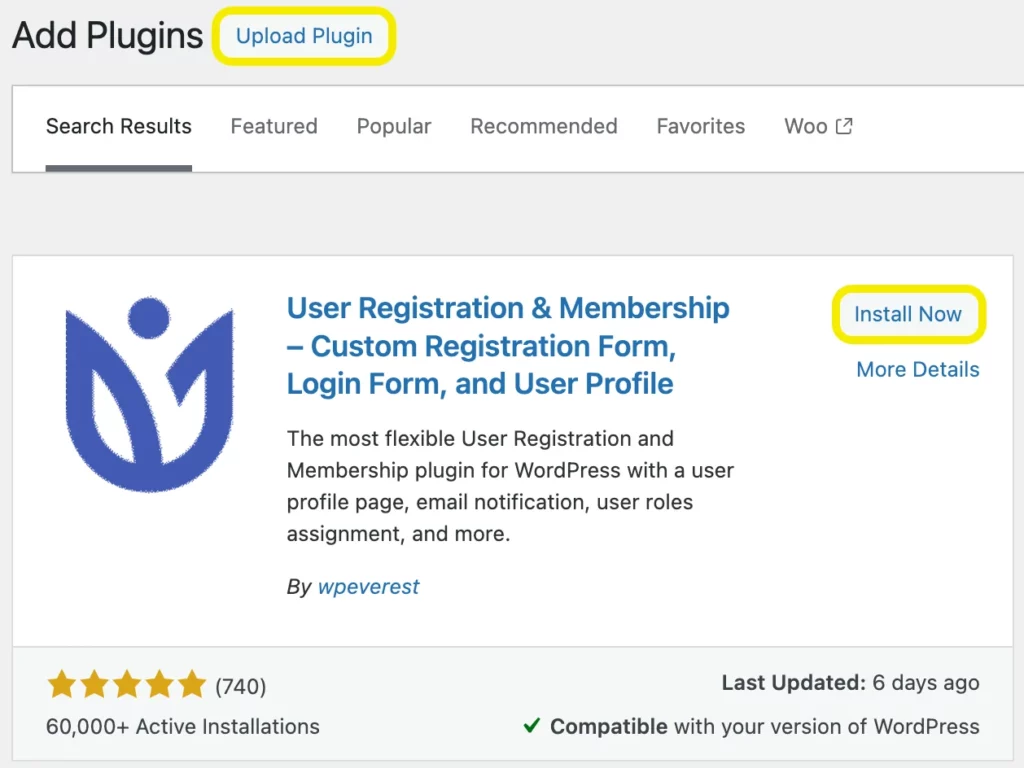
Task: Click the third rating star
Action: click(127, 684)
